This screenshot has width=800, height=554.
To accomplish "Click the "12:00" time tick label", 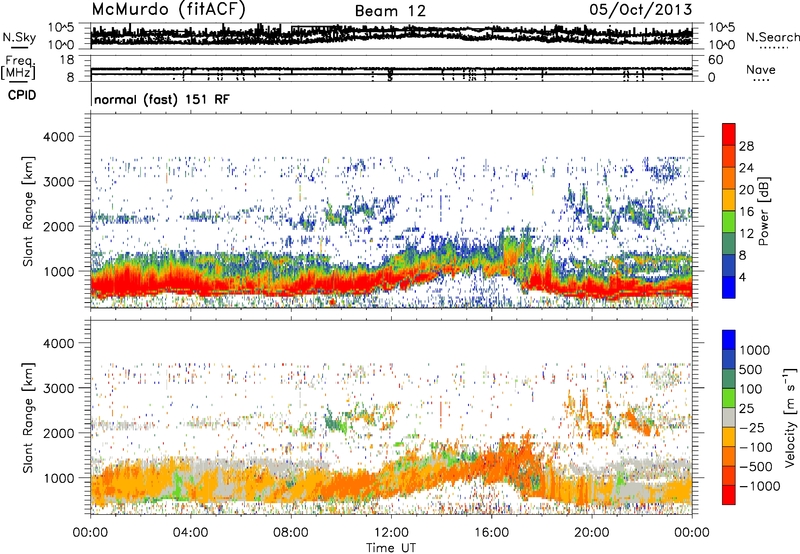I will [x=391, y=533].
